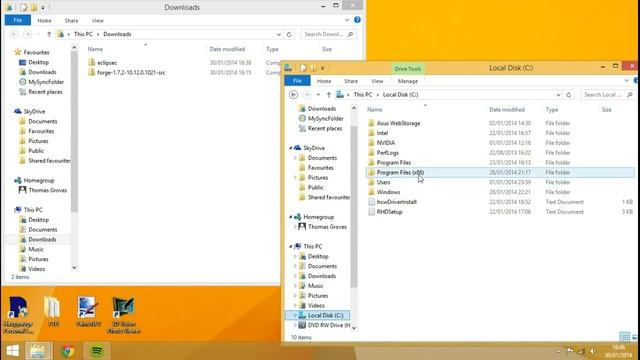Sort by Date modified in Local Disk window
The height and width of the screenshot is (360, 640).
click(x=507, y=109)
